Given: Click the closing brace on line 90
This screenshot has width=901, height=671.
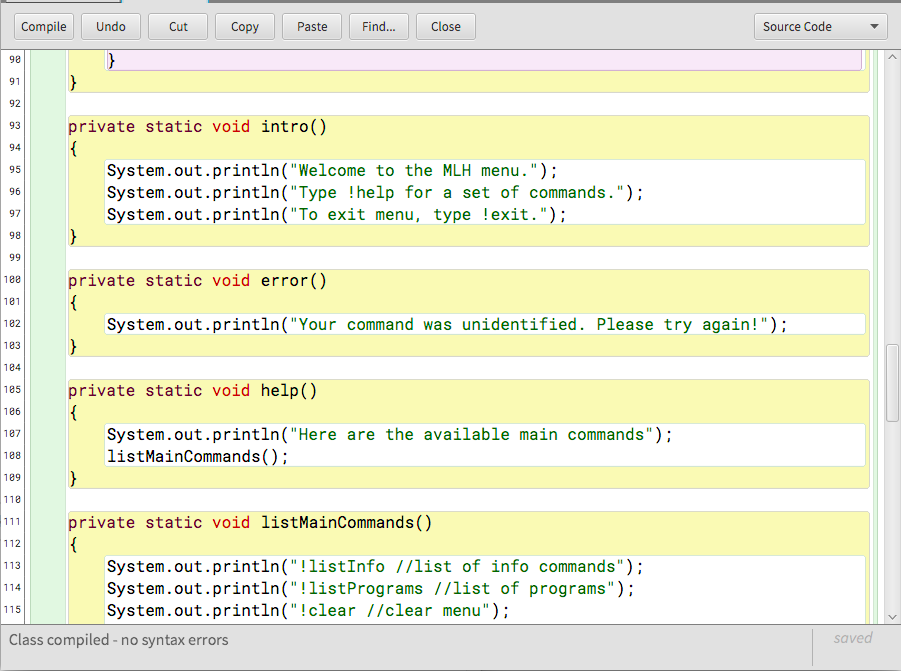Looking at the screenshot, I should tap(111, 60).
